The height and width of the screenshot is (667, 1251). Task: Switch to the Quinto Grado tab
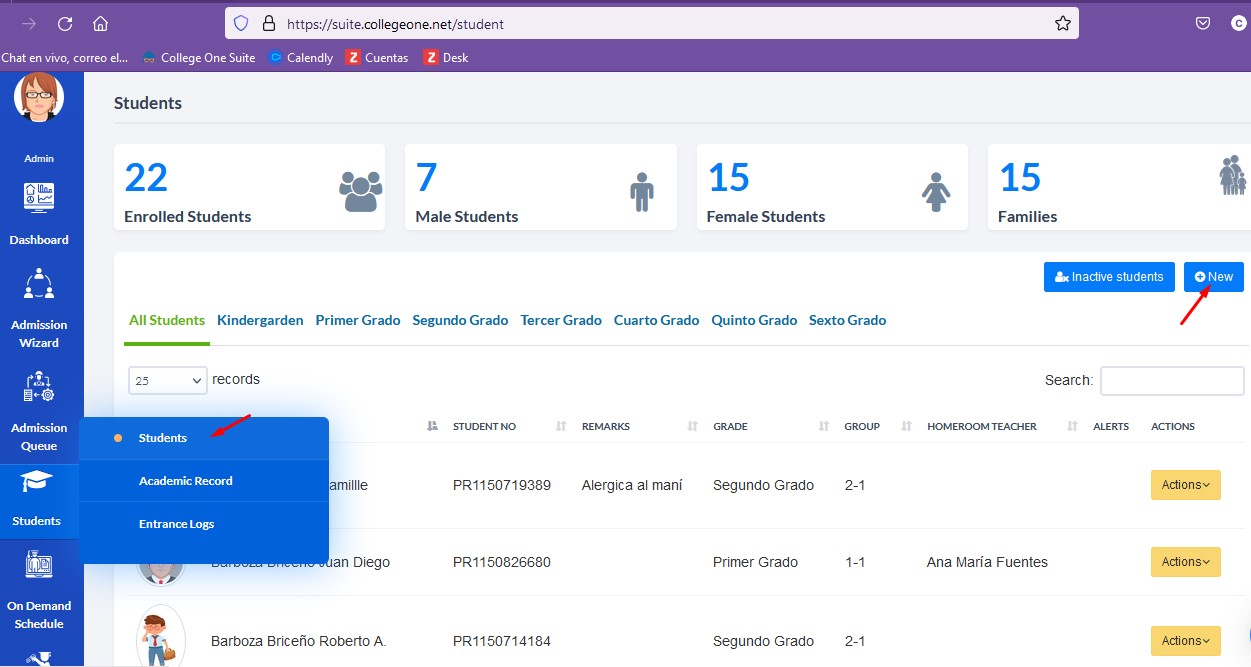tap(754, 321)
